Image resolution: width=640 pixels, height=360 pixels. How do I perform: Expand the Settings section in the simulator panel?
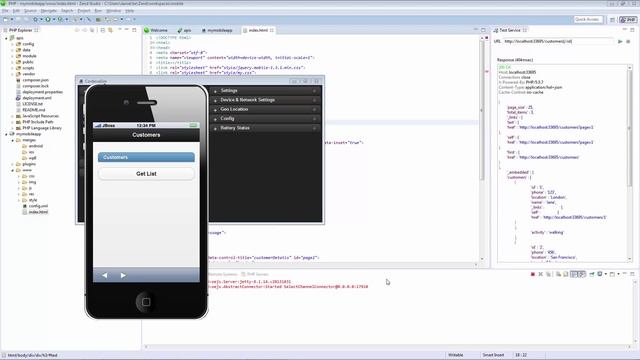(264, 91)
